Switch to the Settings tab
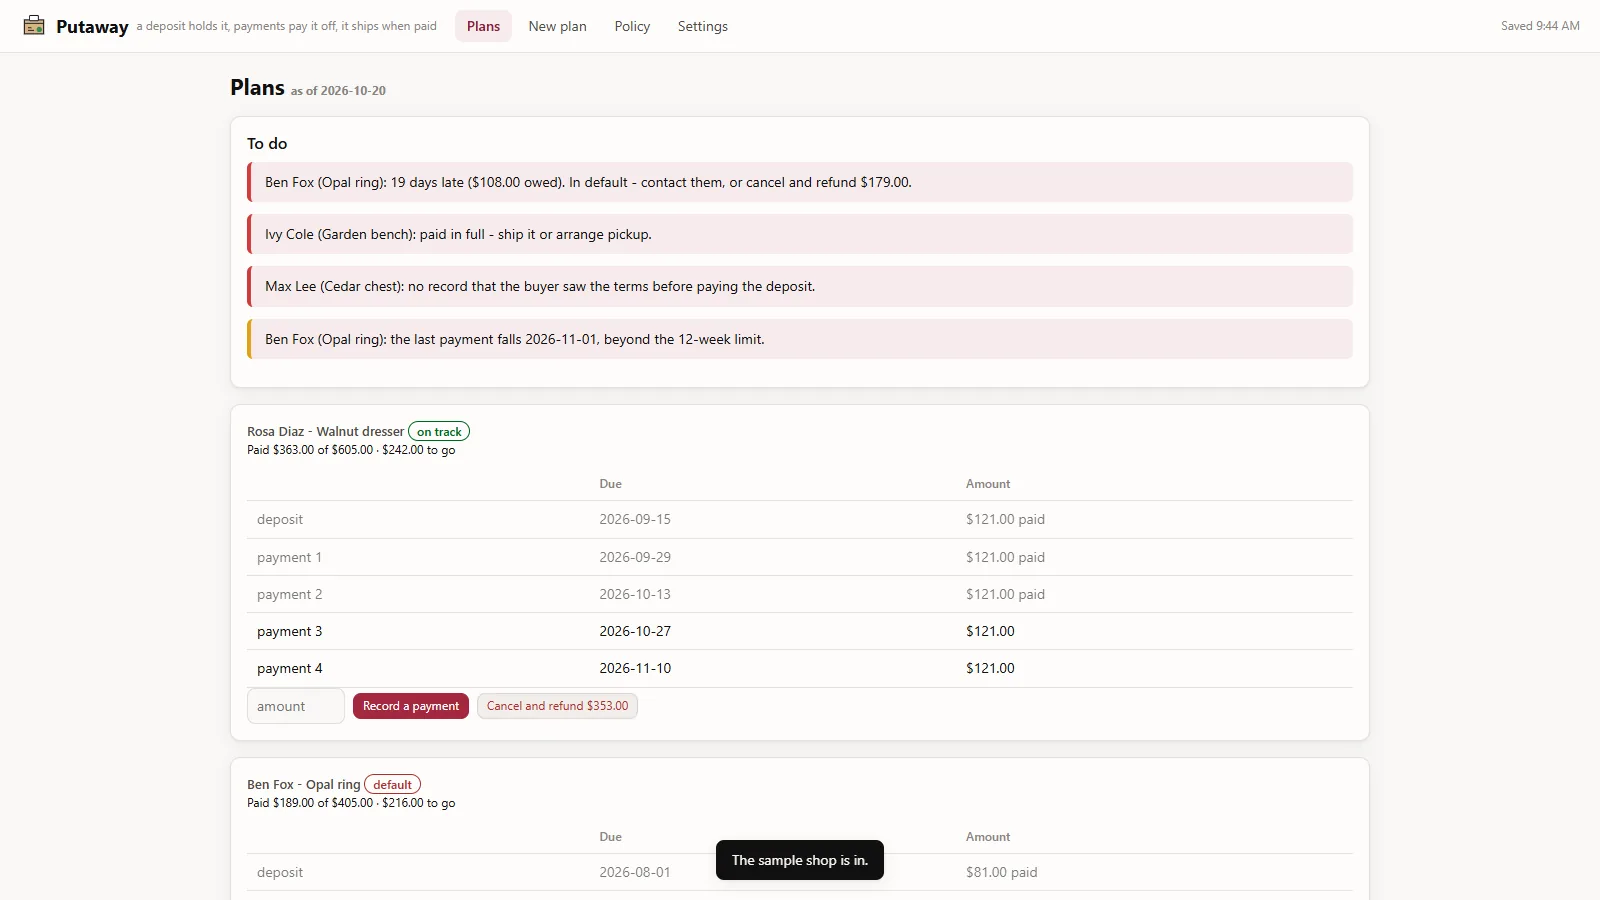 [x=703, y=26]
